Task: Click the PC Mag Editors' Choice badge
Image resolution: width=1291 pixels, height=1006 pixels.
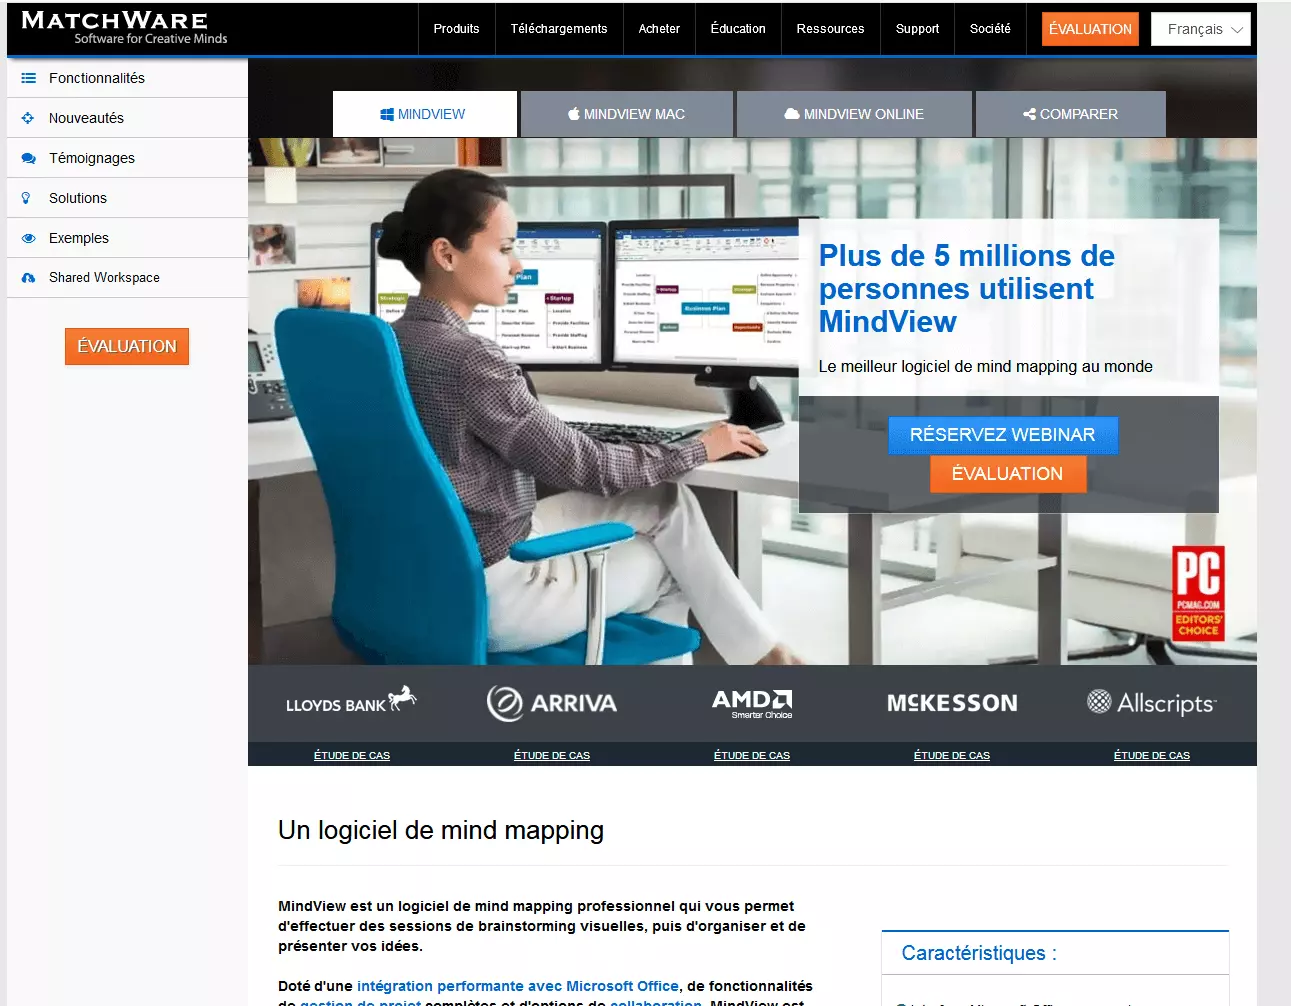Action: 1198,592
